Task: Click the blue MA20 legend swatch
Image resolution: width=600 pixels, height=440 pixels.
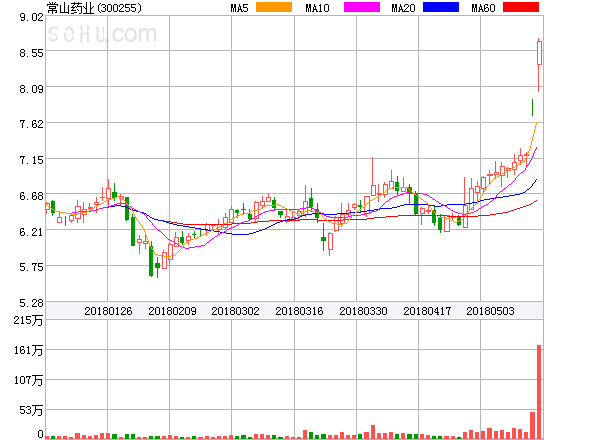Action: pyautogui.click(x=441, y=7)
